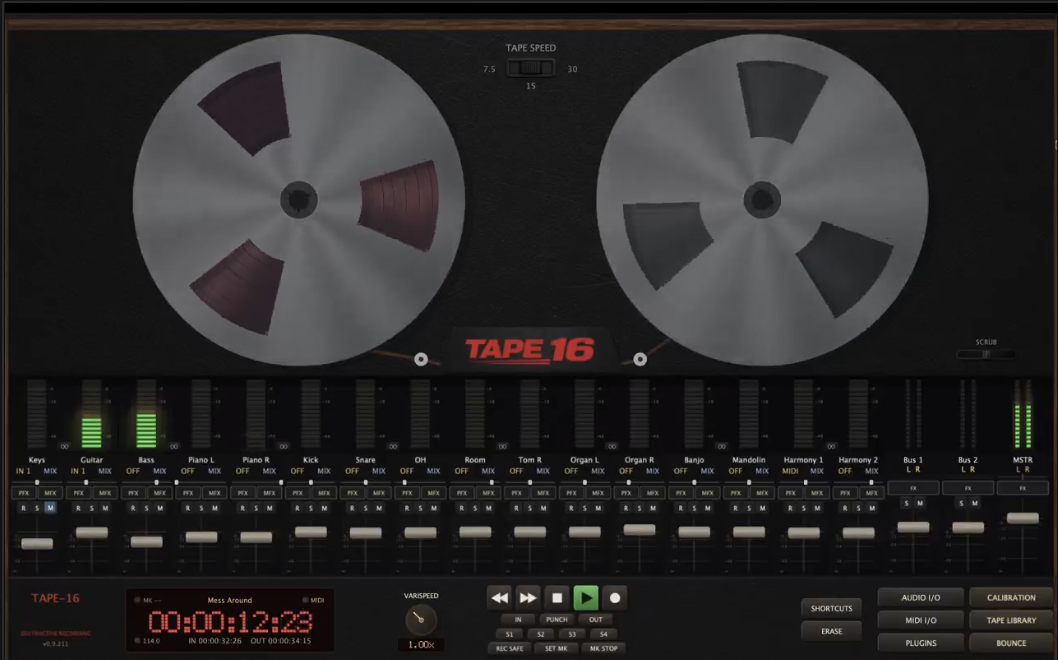This screenshot has width=1058, height=660.
Task: Open the Tape Library
Action: point(1011,620)
